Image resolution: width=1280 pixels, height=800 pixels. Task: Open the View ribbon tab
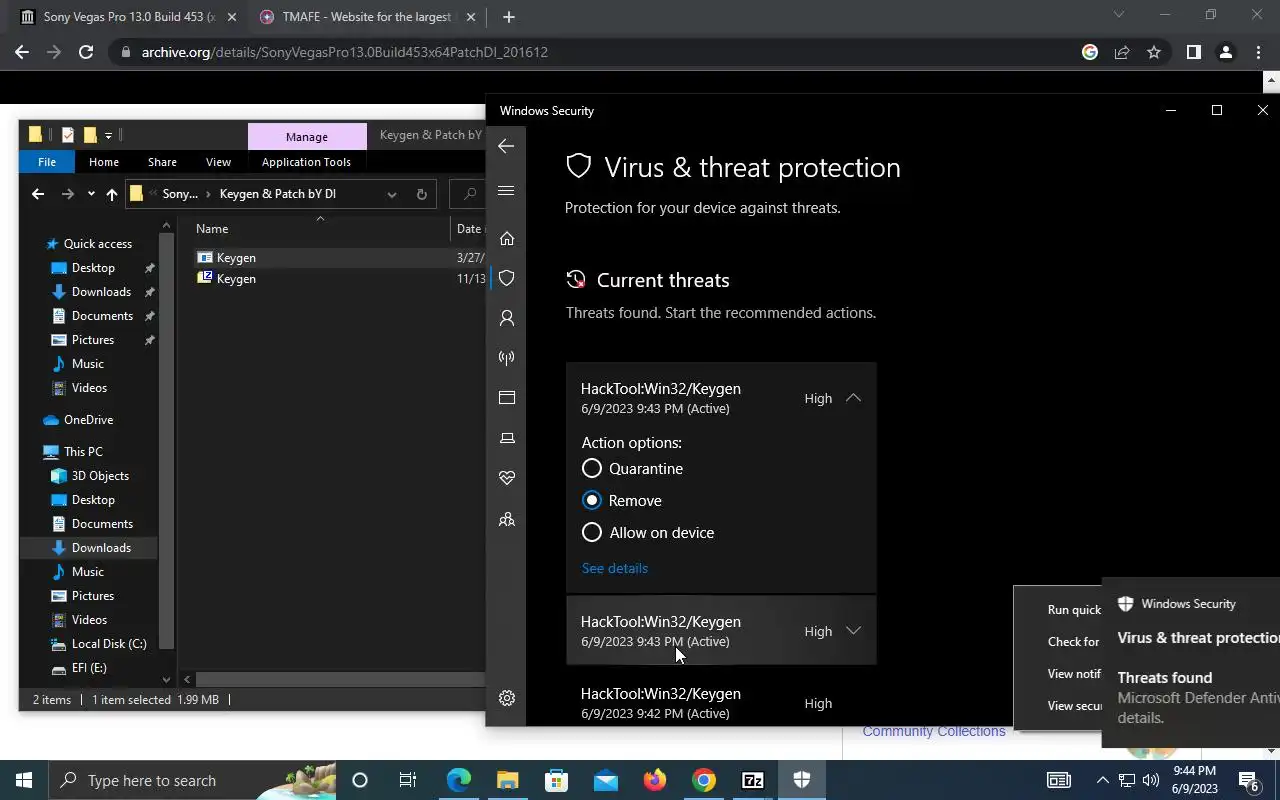click(218, 162)
